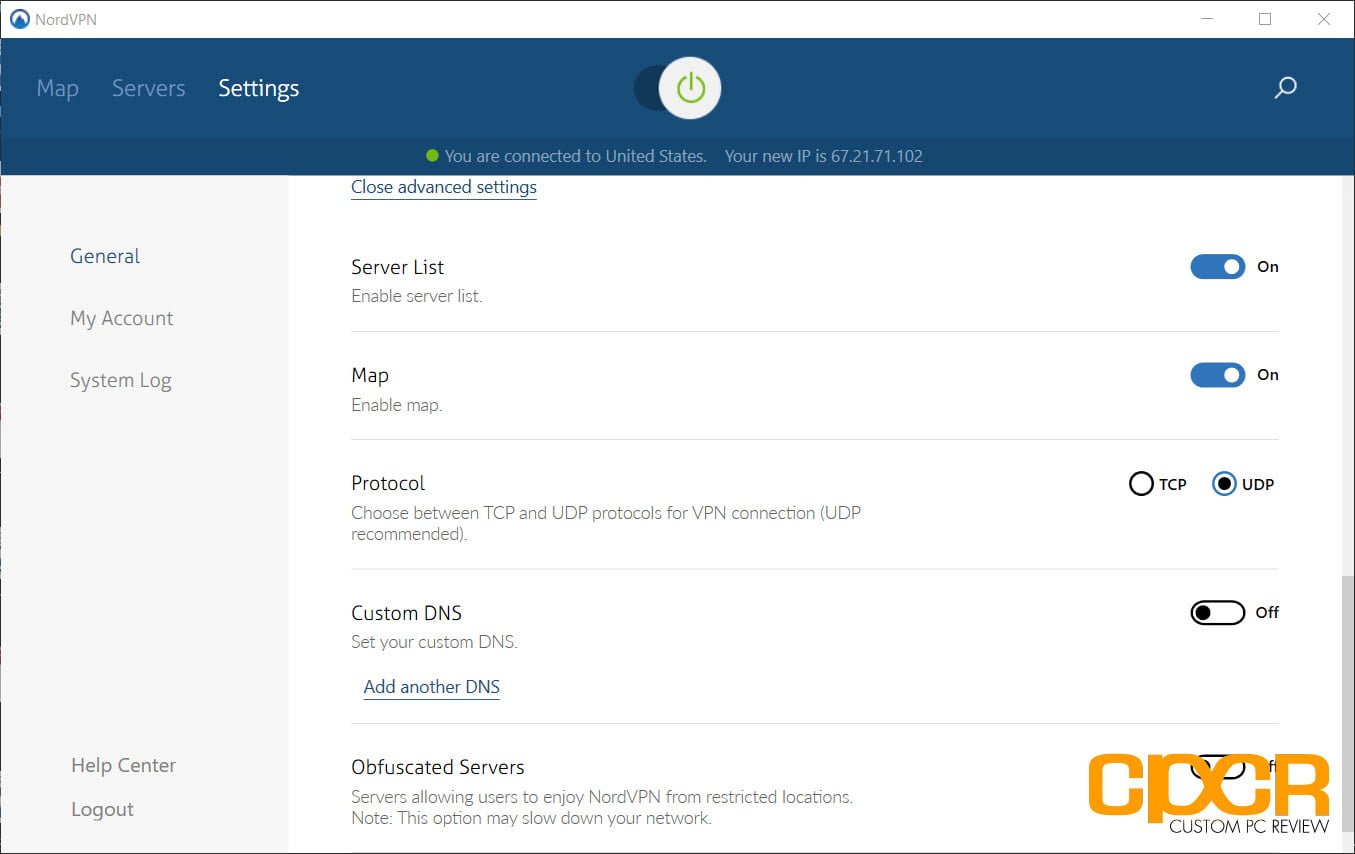Click the Protocol setting heading
This screenshot has height=854, width=1355.
[388, 483]
